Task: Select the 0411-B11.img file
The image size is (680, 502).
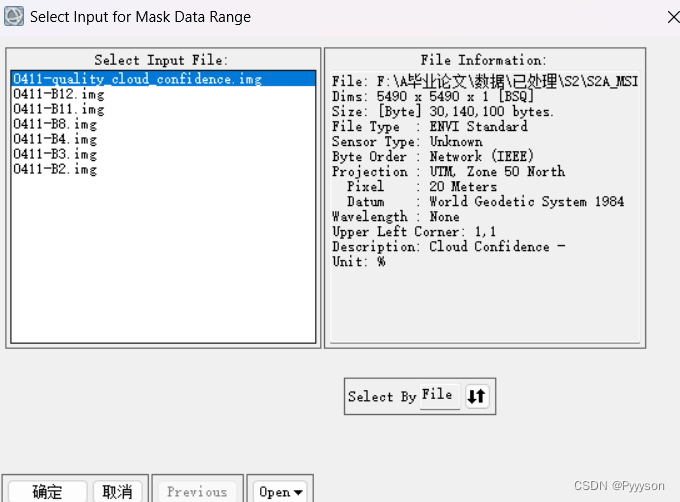Action: point(59,109)
